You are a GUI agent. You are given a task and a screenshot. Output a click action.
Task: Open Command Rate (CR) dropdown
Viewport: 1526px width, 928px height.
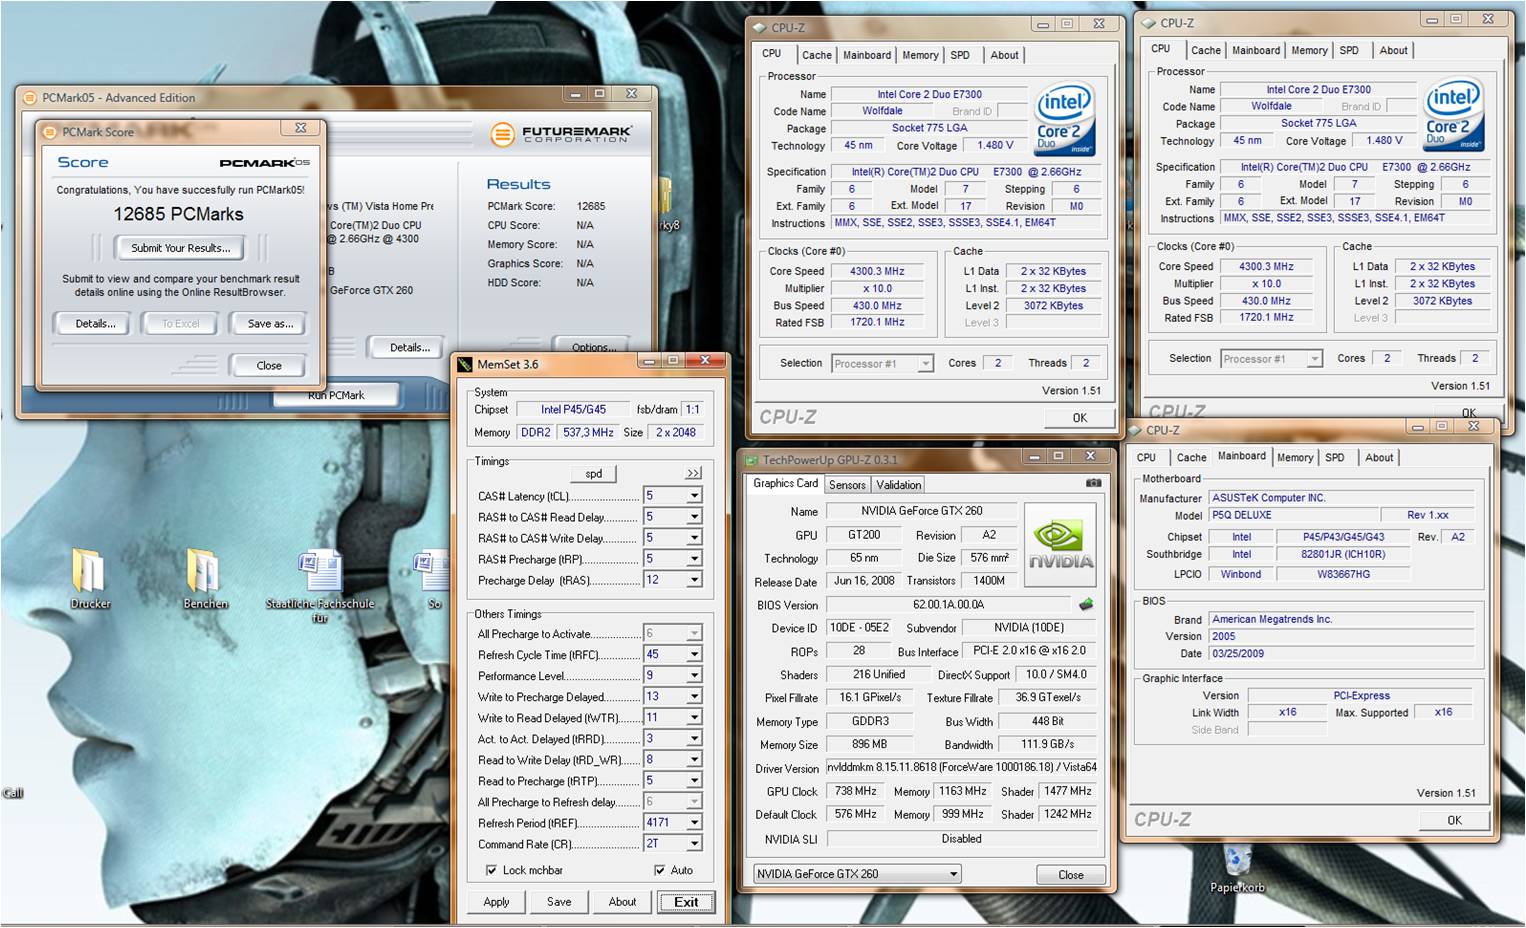(694, 843)
